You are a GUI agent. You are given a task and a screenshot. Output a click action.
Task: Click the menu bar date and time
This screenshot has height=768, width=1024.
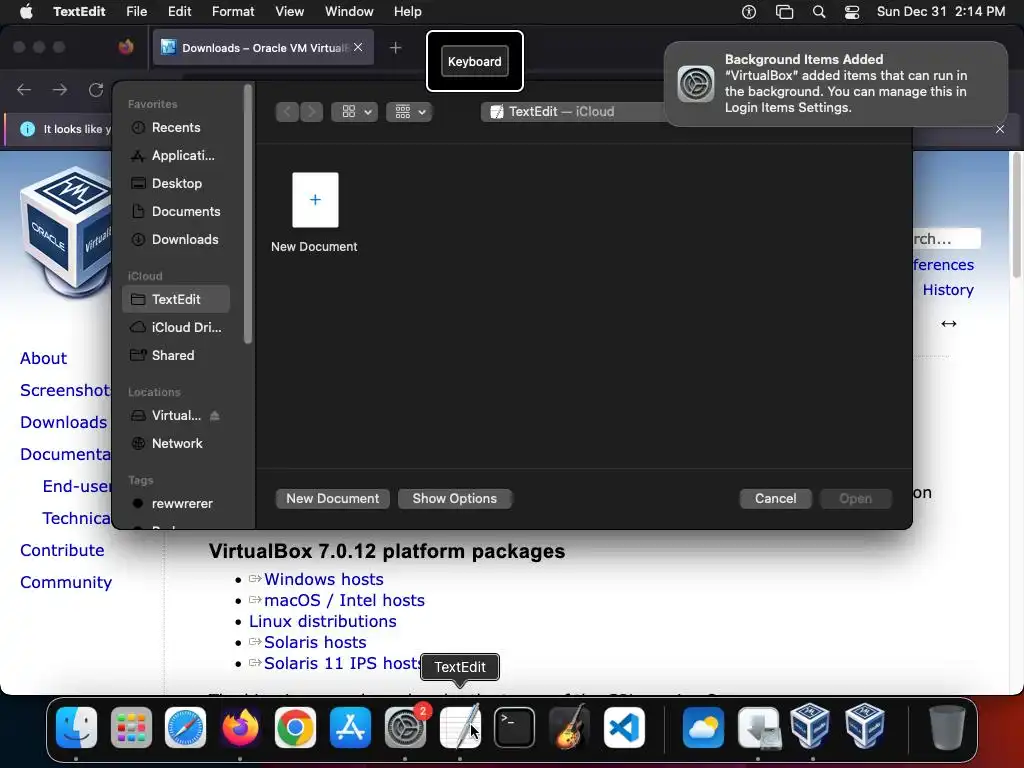tap(940, 11)
